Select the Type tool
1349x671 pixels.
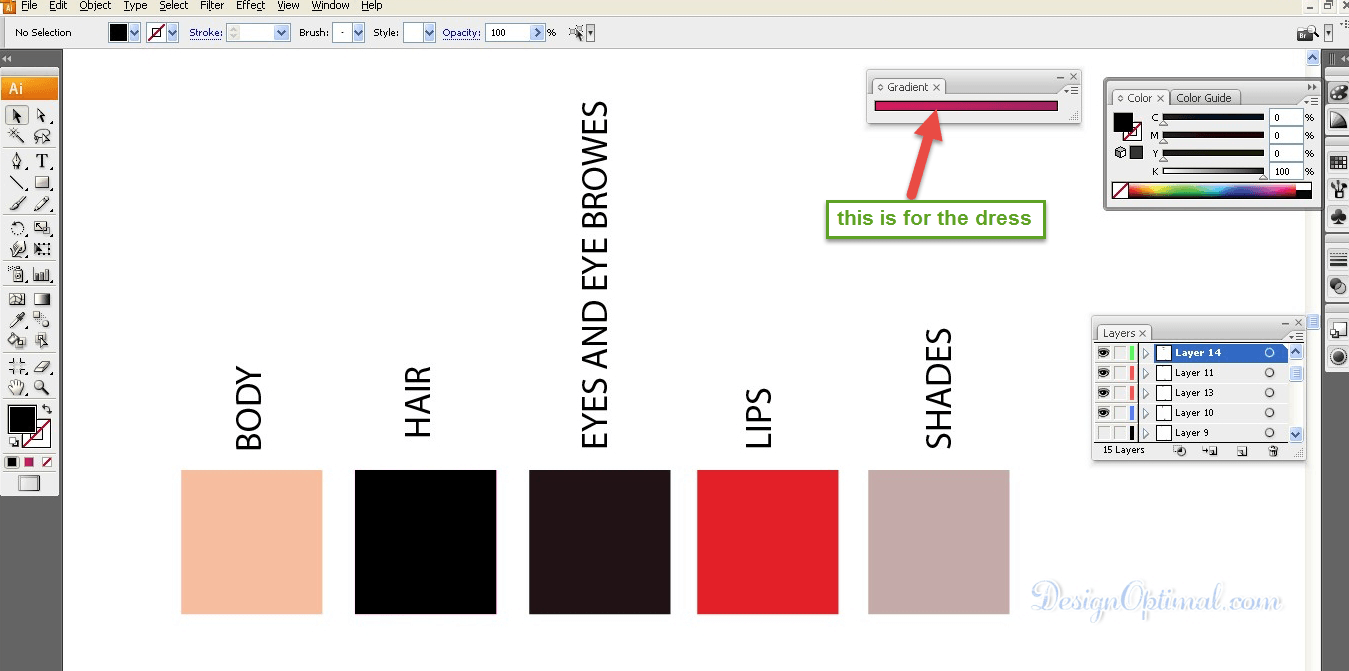(x=42, y=161)
